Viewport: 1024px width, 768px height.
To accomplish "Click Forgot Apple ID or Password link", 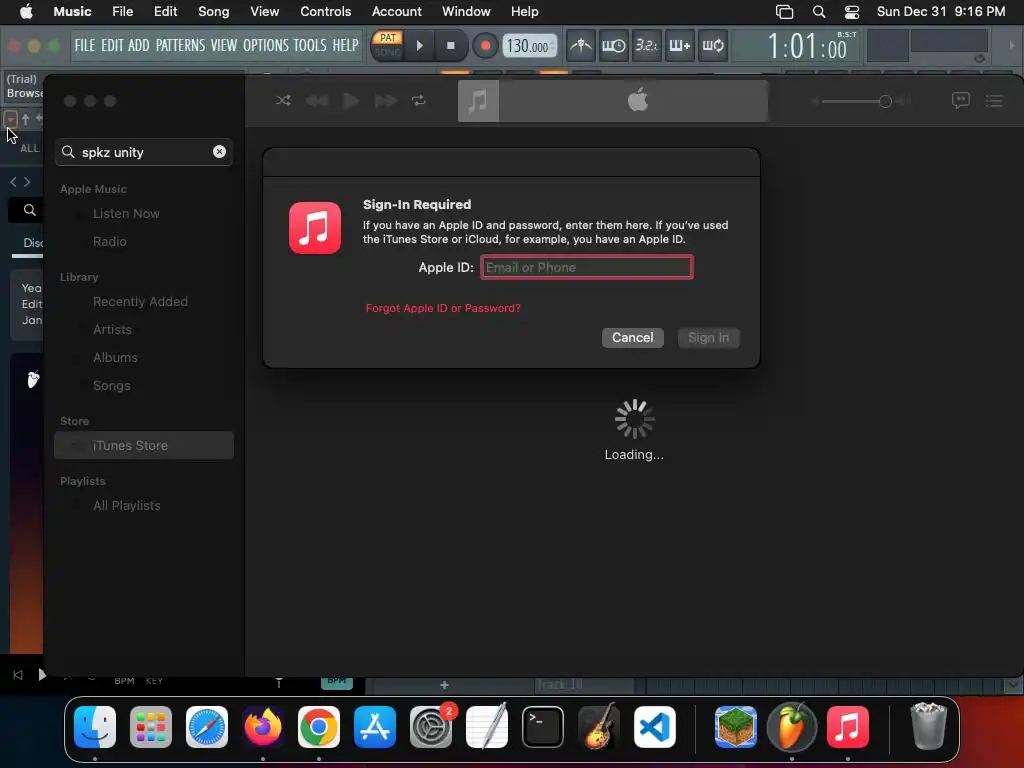I will (x=443, y=308).
